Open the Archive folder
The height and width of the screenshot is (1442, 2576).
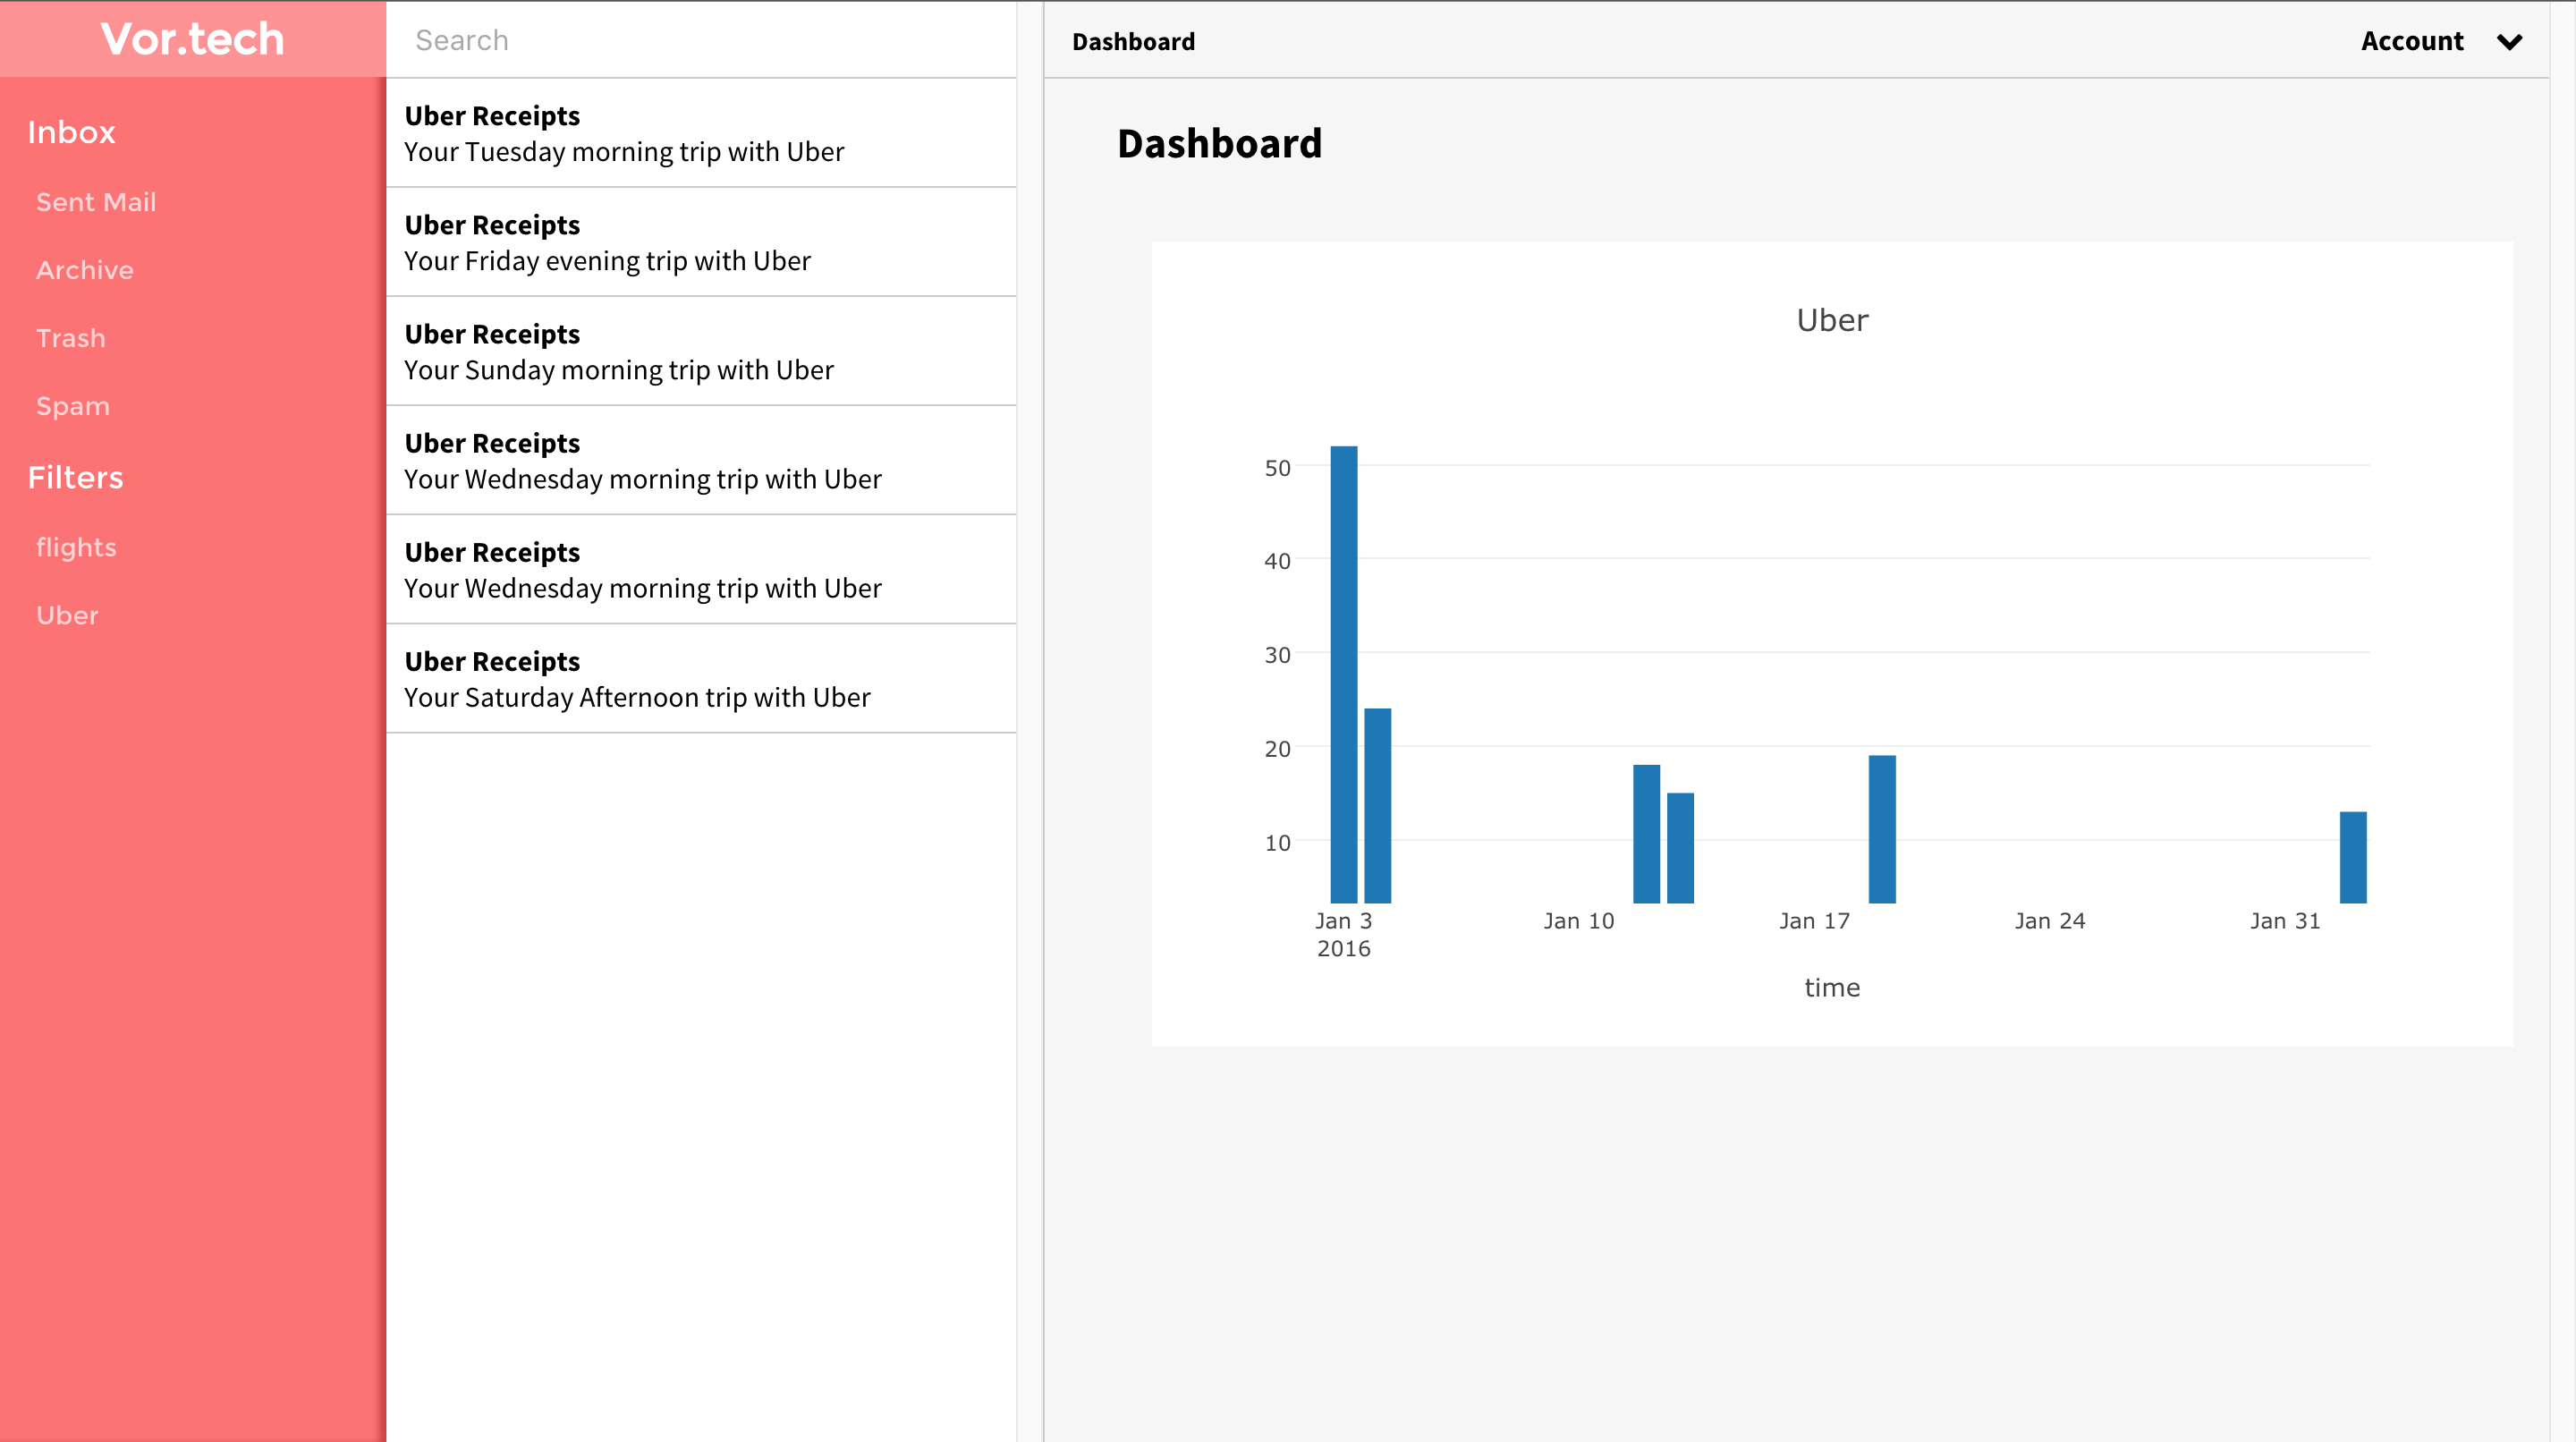click(85, 270)
